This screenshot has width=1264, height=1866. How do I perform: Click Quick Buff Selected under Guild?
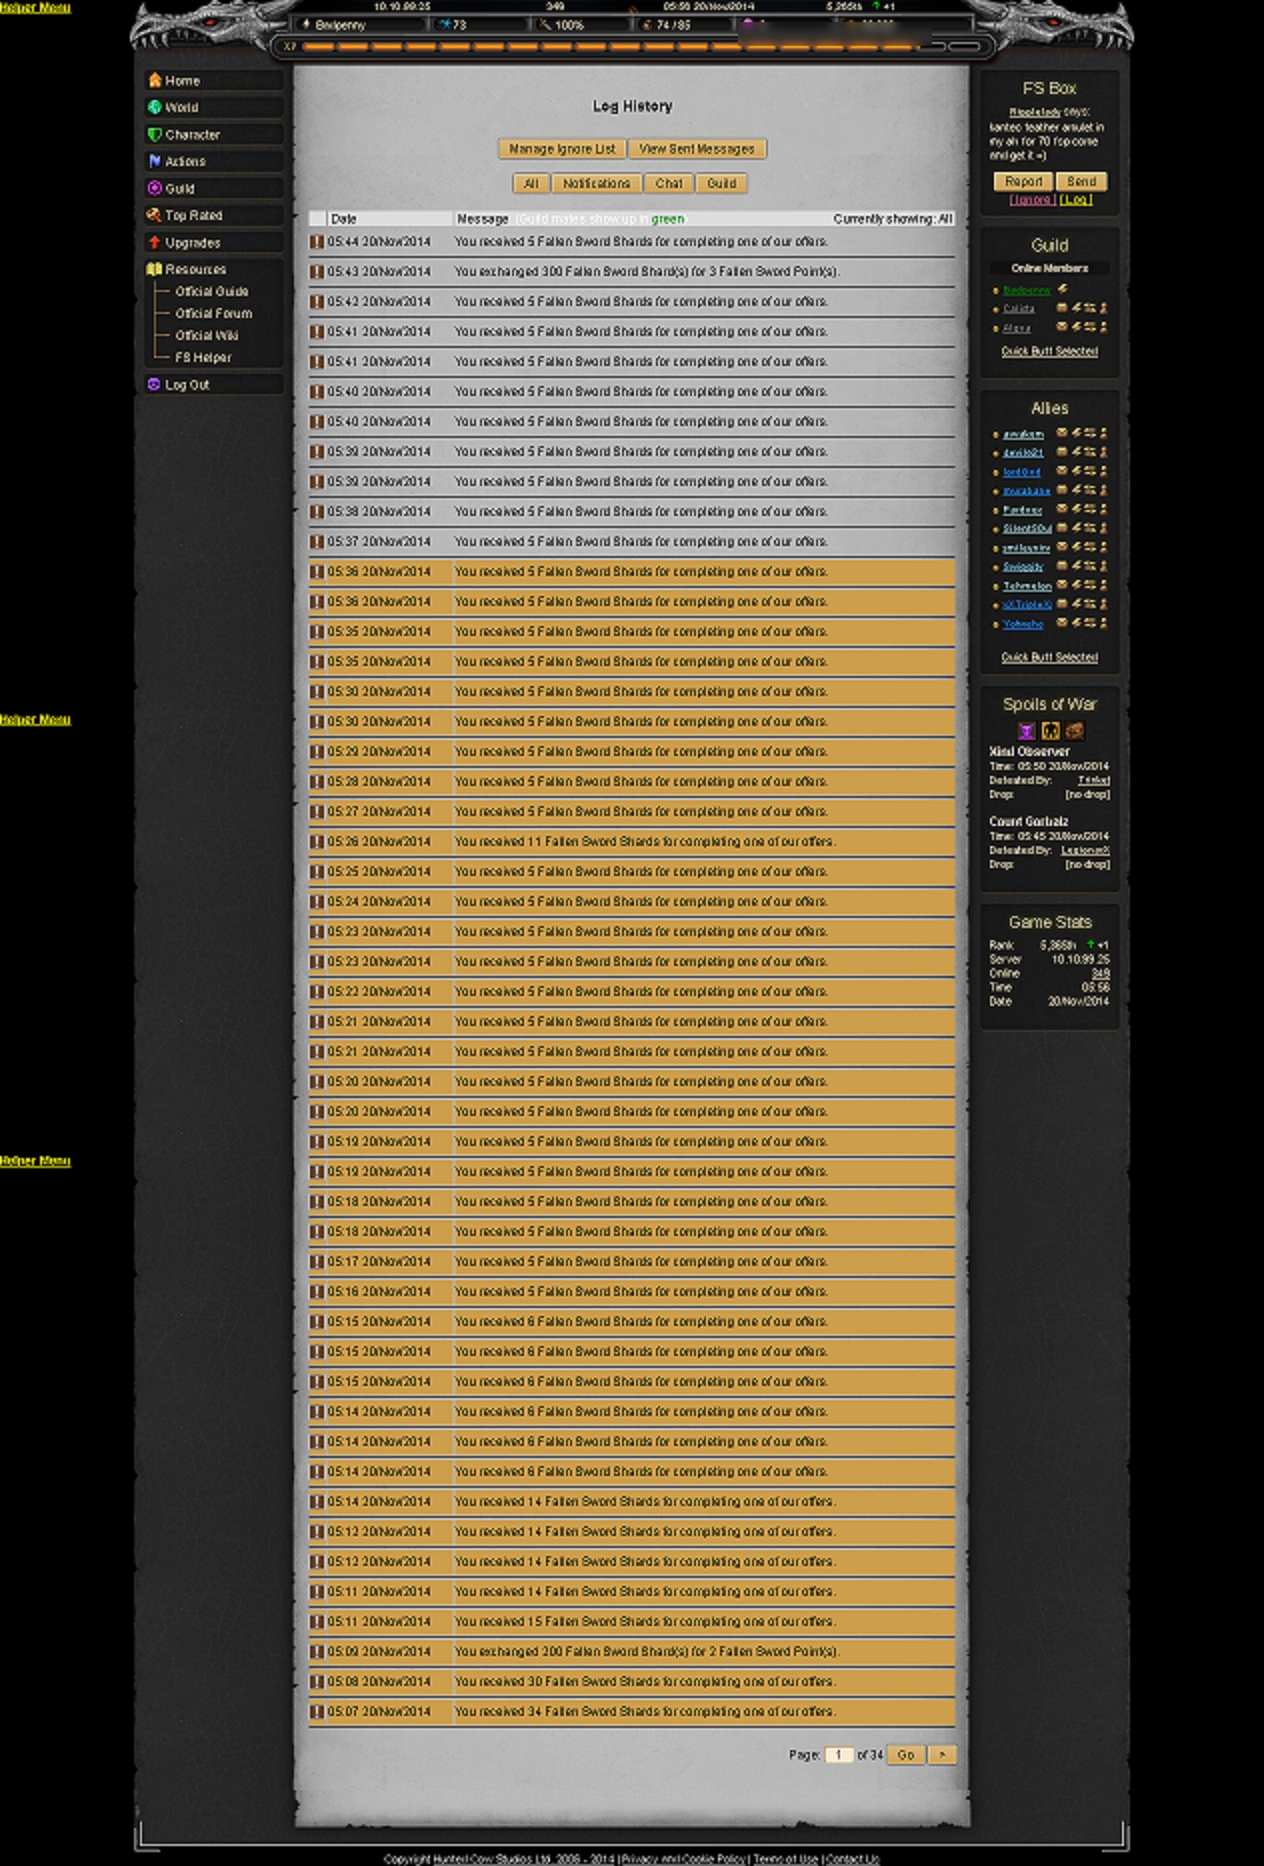pos(1049,352)
